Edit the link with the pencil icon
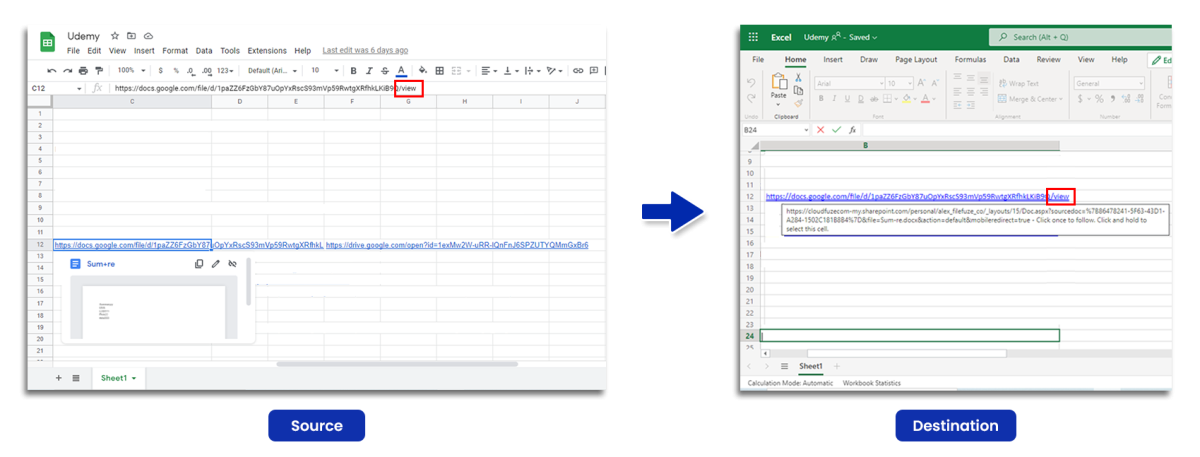This screenshot has height=457, width=1200. pos(215,264)
